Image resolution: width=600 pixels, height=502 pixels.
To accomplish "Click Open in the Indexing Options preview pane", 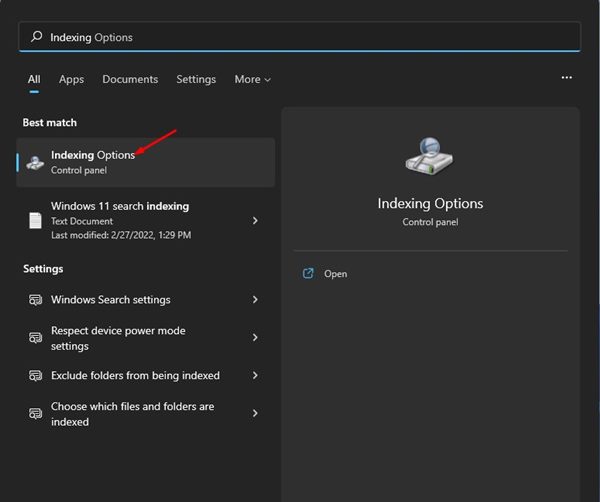I will 335,274.
